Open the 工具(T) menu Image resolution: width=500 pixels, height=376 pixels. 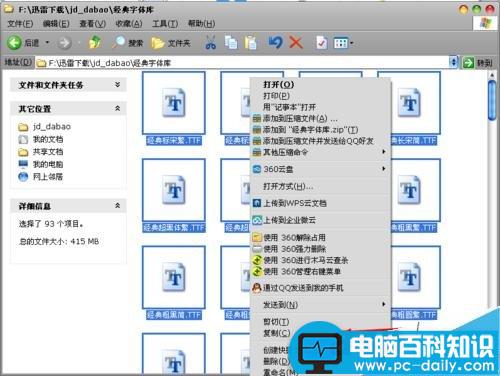(165, 24)
